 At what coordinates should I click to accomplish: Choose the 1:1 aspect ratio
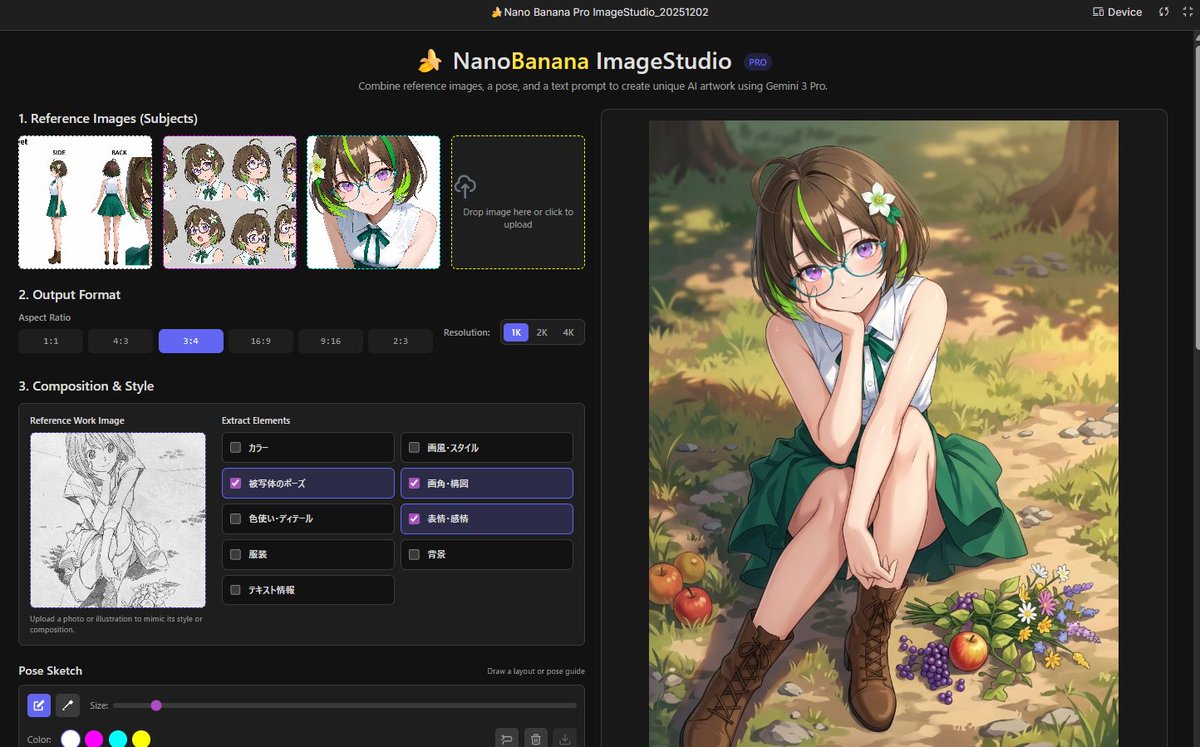tap(51, 341)
